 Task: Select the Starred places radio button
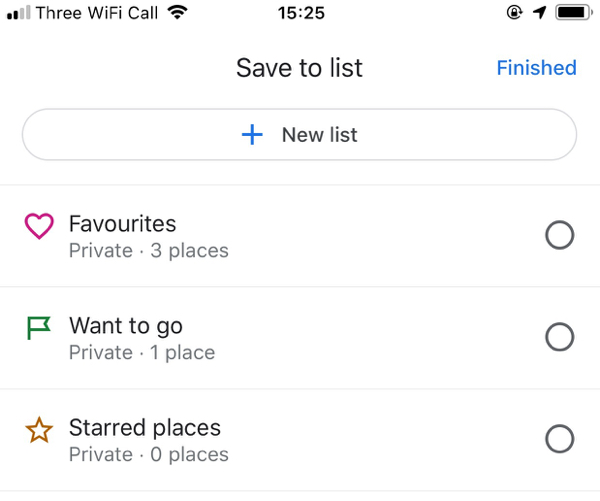pyautogui.click(x=559, y=439)
